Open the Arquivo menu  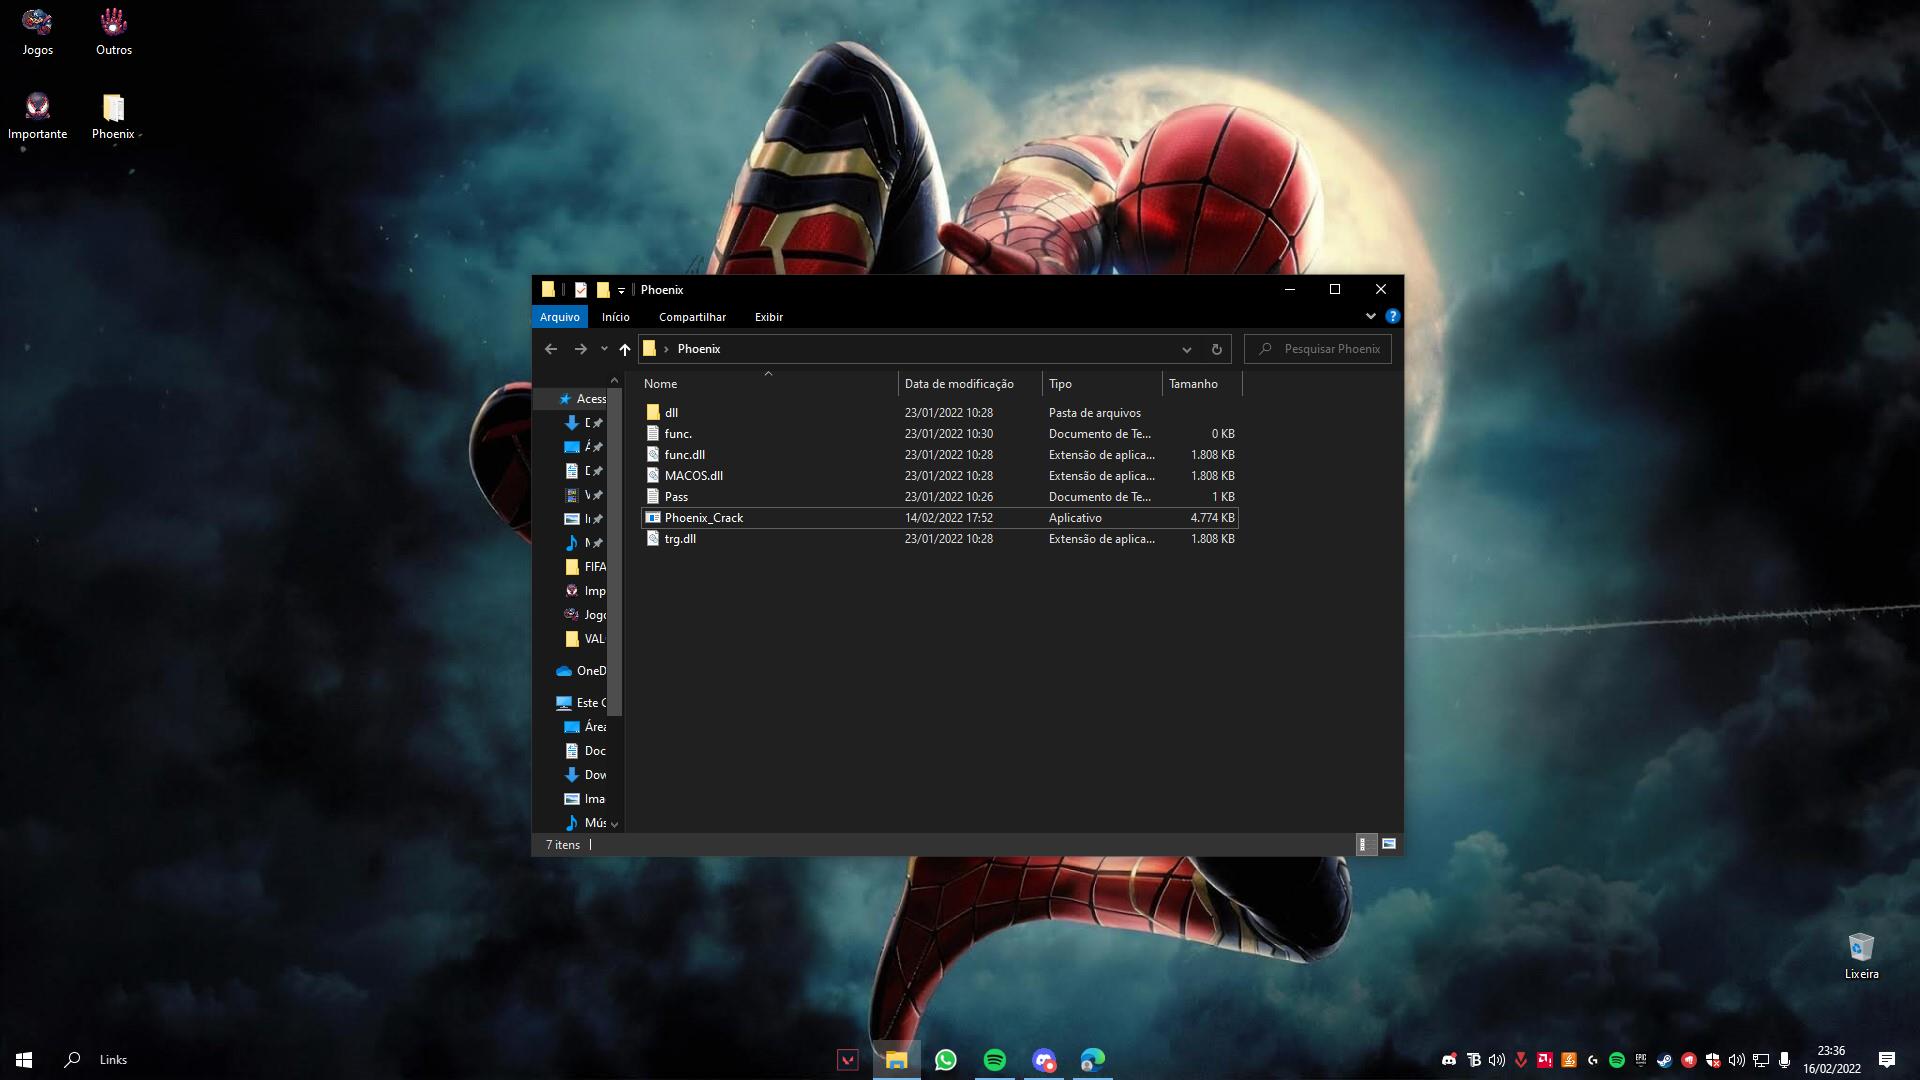point(559,316)
